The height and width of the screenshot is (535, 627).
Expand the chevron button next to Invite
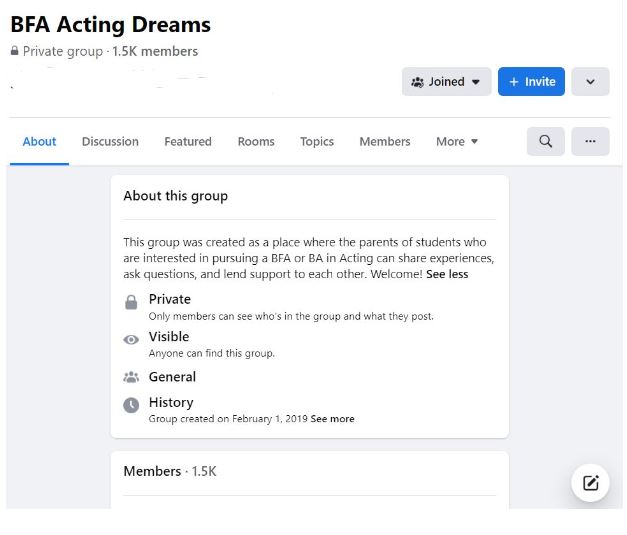pyautogui.click(x=590, y=82)
